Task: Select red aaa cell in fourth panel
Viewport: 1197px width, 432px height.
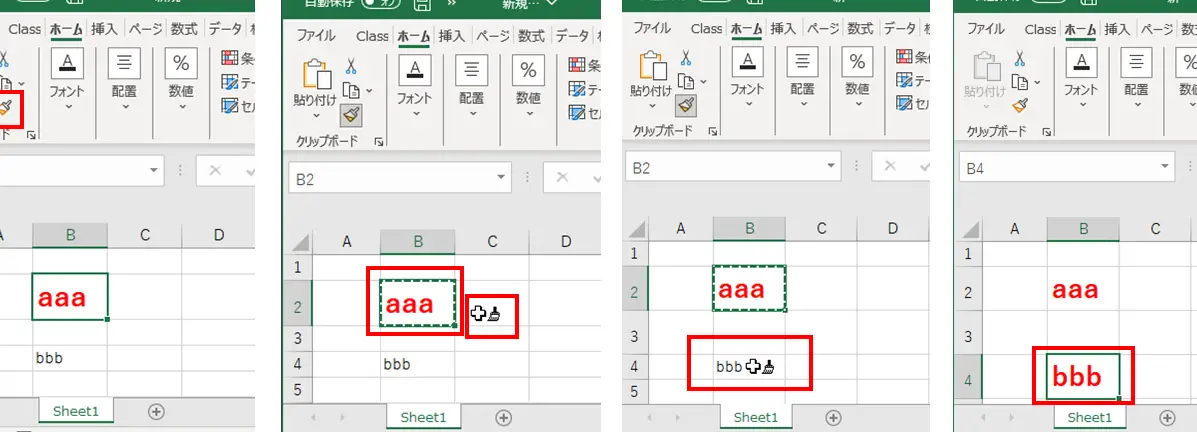Action: pyautogui.click(x=1083, y=290)
